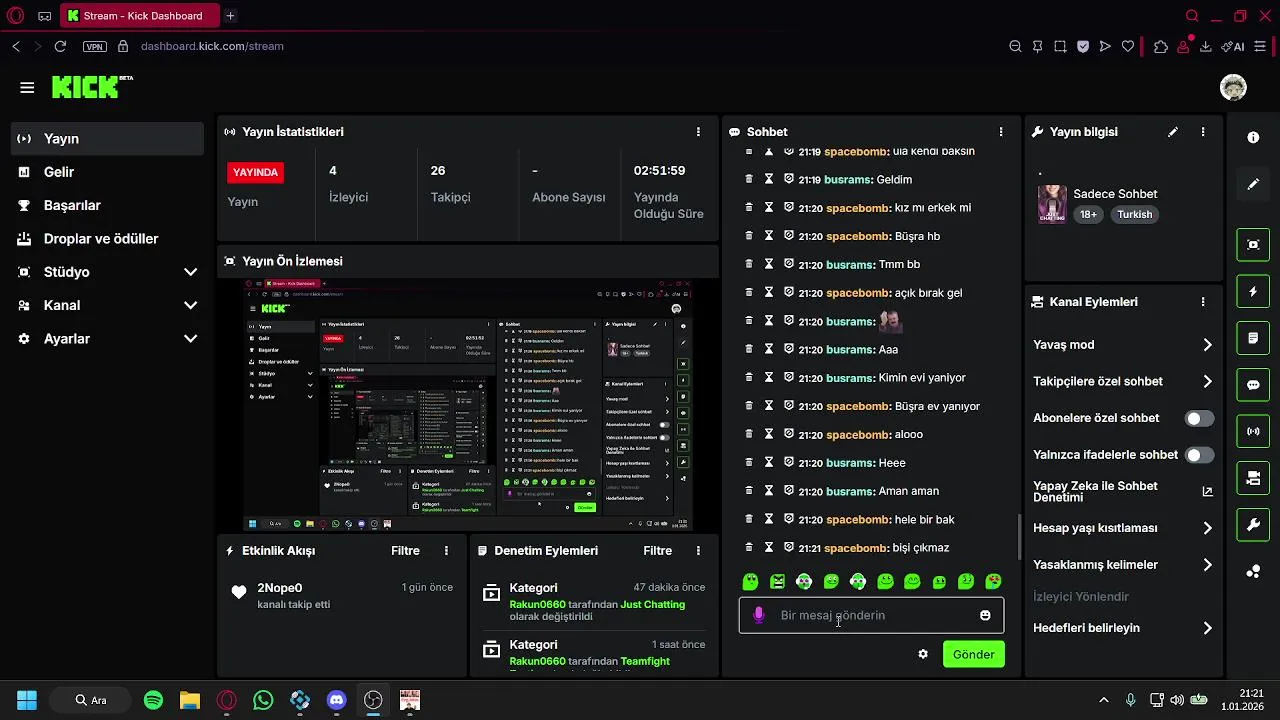The width and height of the screenshot is (1280, 720).
Task: Click the Turkish language tag
Action: [1135, 215]
